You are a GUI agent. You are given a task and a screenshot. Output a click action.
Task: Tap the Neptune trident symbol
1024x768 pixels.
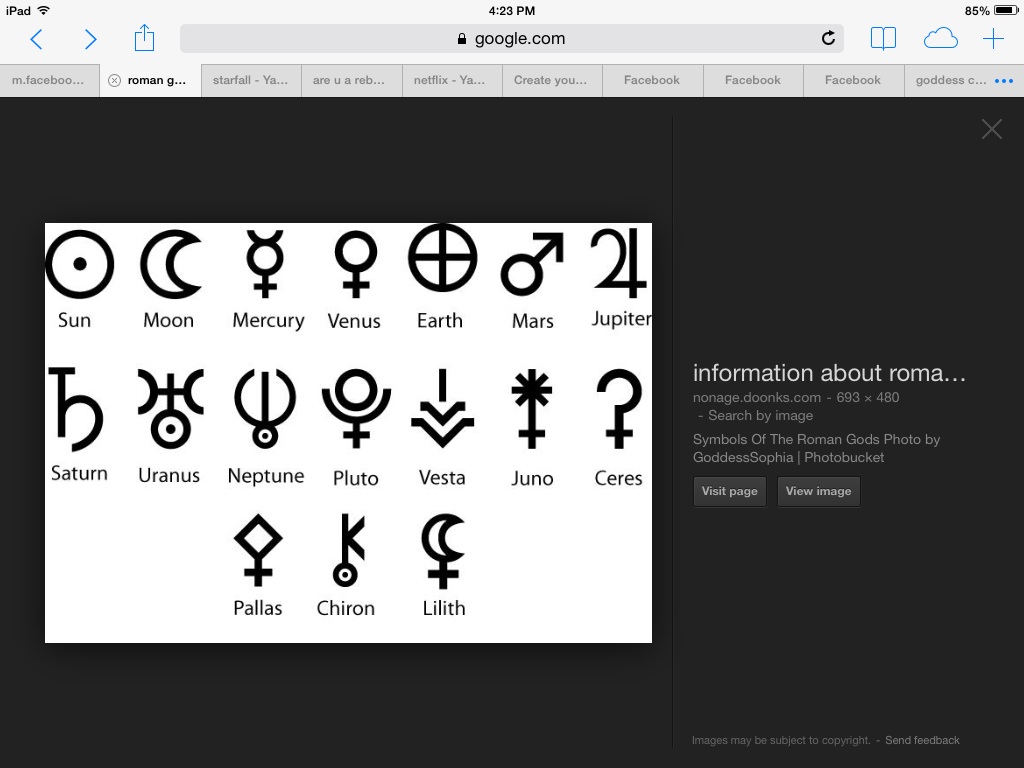click(x=264, y=408)
